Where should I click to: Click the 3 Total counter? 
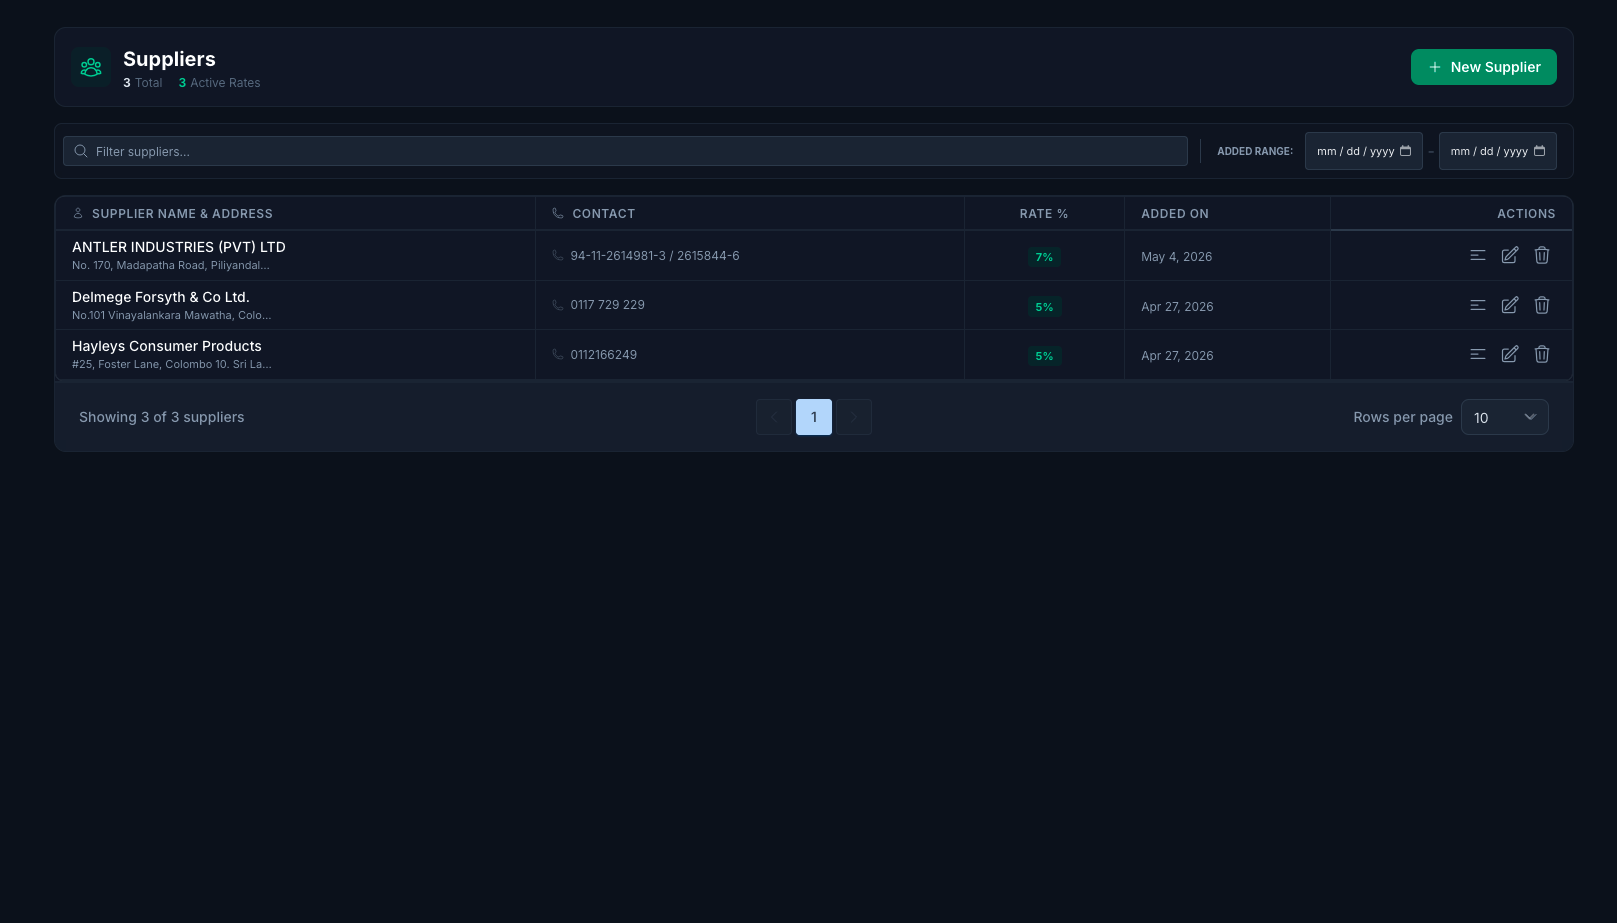tap(142, 83)
